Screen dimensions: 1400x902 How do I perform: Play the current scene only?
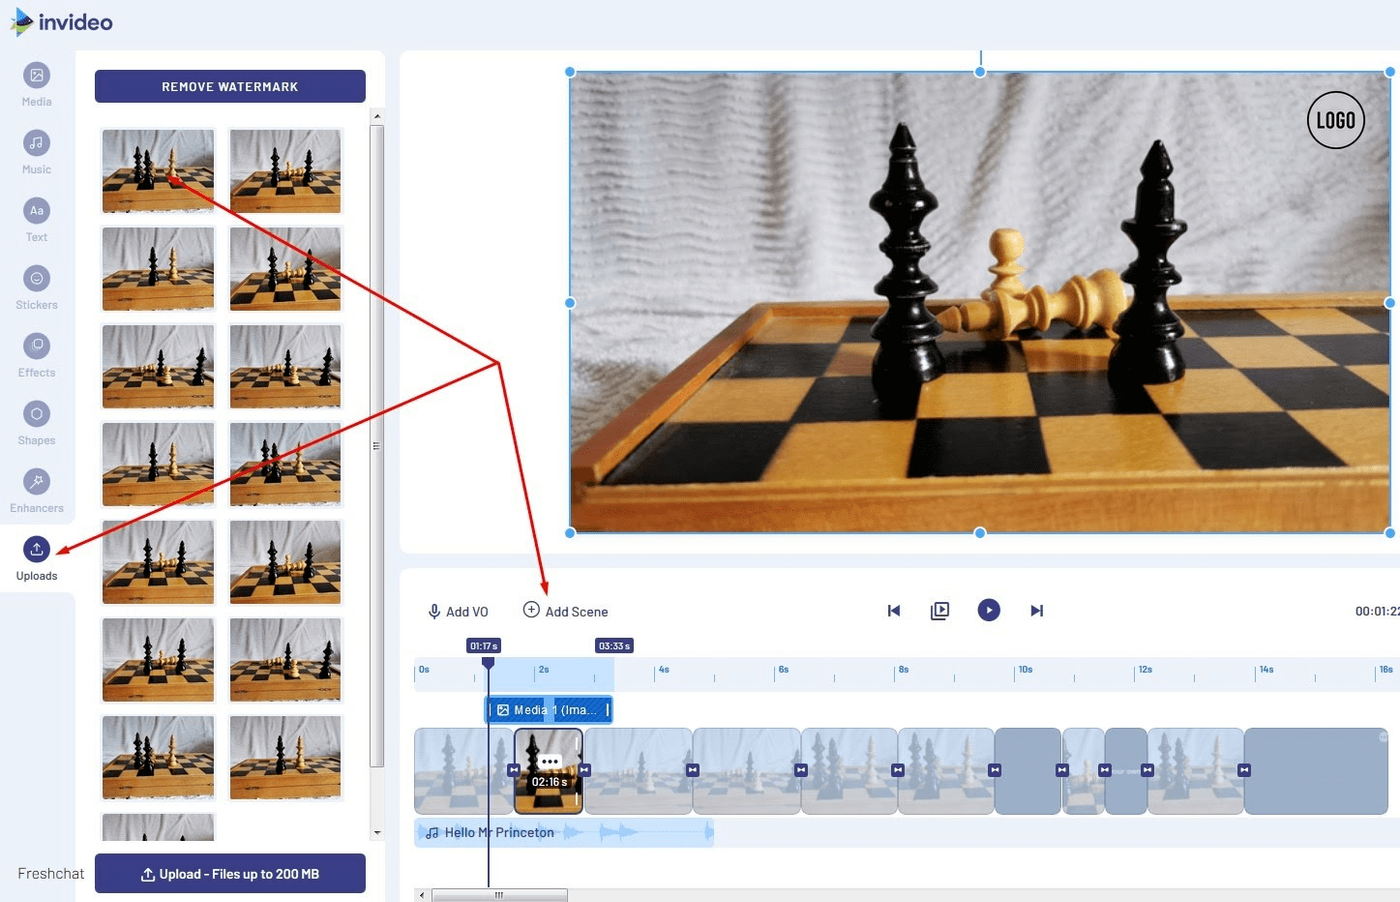click(x=940, y=611)
